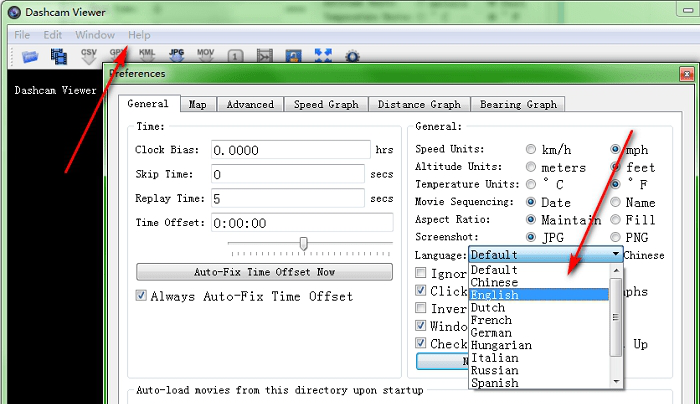Set movie sequencing to Date
The width and height of the screenshot is (700, 420).
pyautogui.click(x=530, y=202)
